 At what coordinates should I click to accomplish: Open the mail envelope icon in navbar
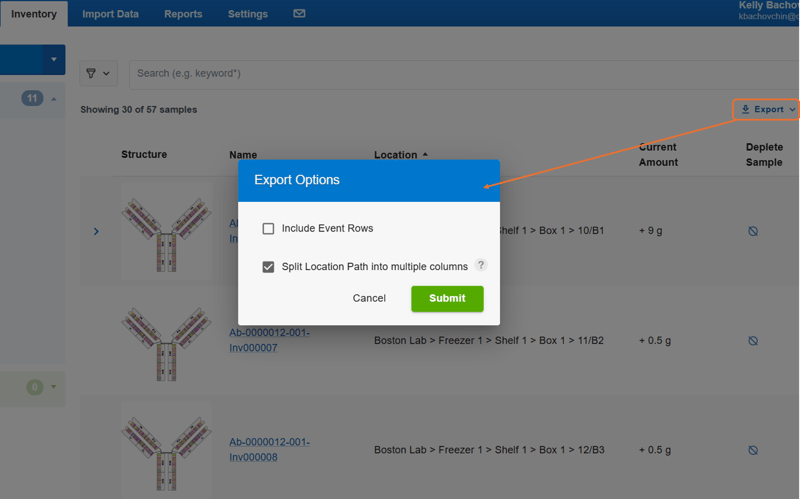click(299, 14)
